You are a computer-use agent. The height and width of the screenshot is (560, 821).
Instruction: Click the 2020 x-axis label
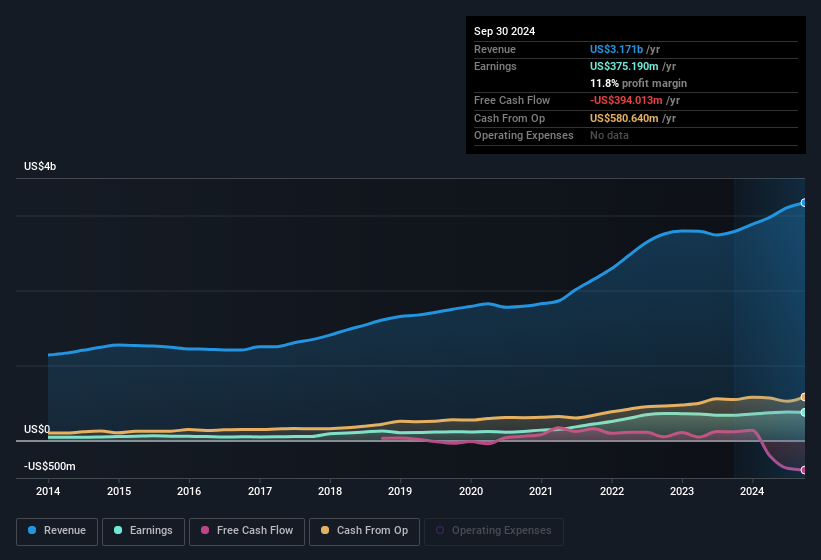(x=471, y=491)
